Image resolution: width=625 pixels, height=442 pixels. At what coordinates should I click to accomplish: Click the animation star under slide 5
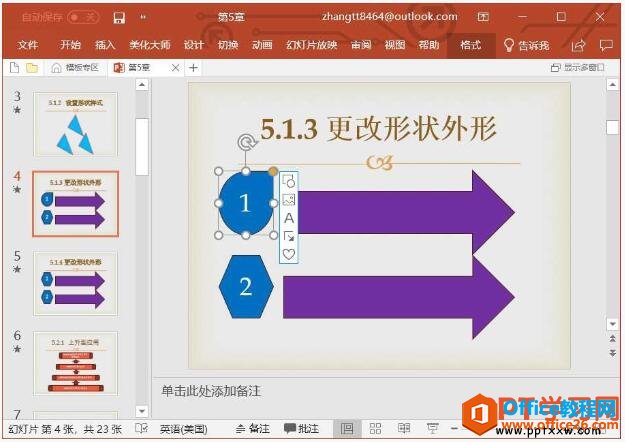click(x=17, y=269)
